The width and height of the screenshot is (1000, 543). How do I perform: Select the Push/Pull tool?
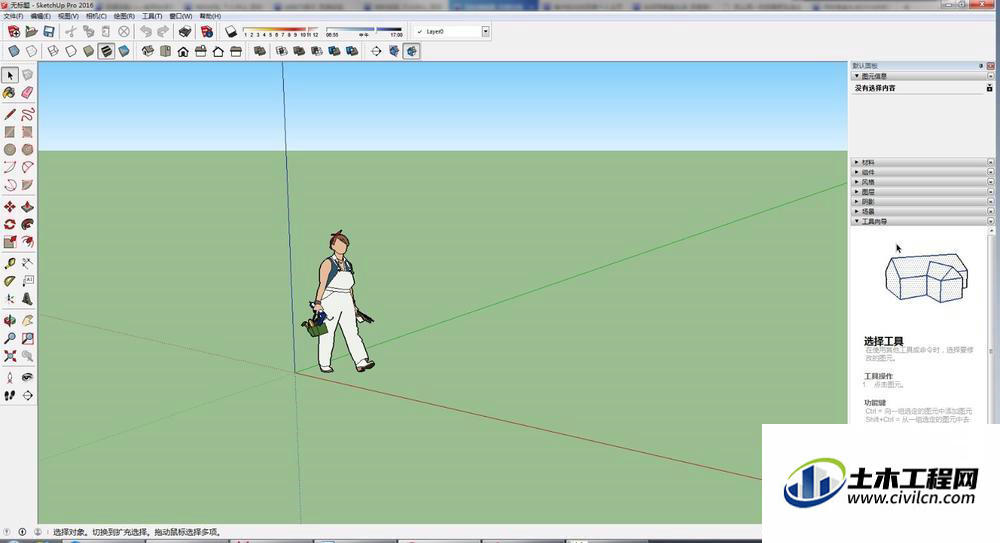click(27, 207)
